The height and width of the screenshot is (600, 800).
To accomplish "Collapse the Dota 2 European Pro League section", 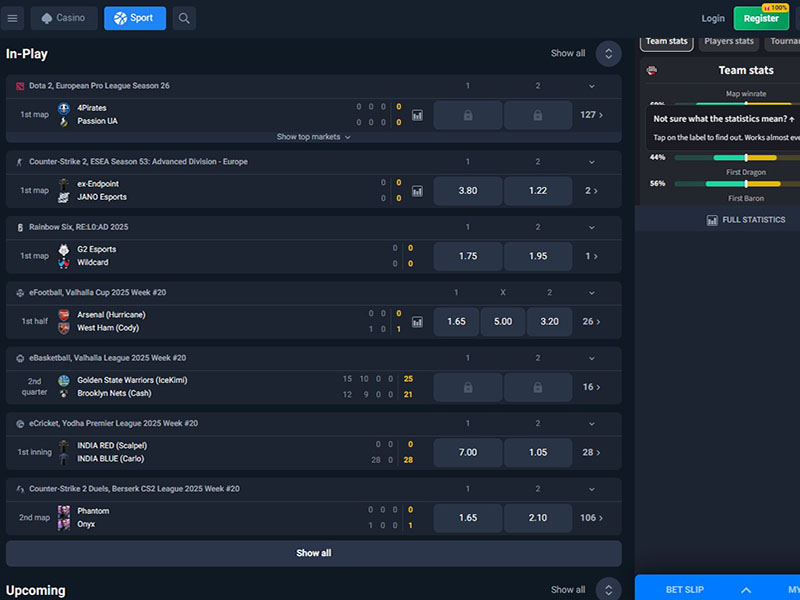I will coord(592,86).
